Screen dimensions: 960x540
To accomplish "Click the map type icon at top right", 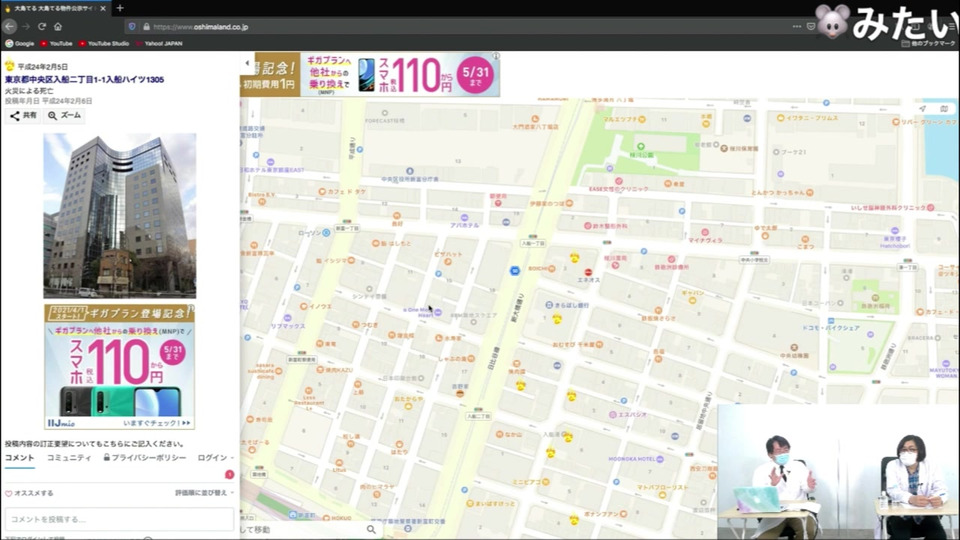I will click(x=944, y=108).
